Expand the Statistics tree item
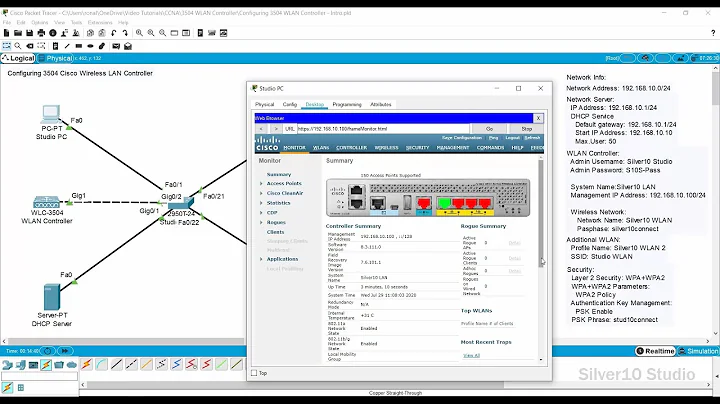The width and height of the screenshot is (720, 404). click(261, 202)
